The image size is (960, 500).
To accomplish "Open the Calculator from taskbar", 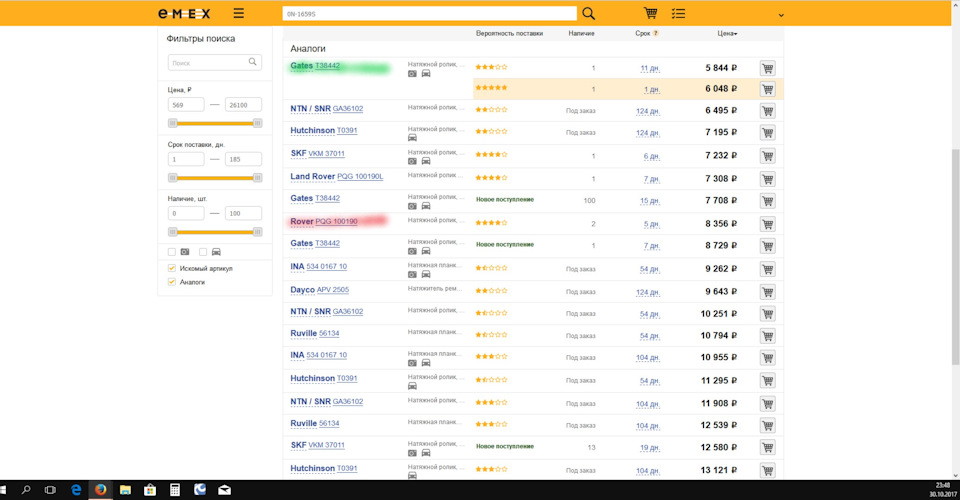I will tap(175, 490).
